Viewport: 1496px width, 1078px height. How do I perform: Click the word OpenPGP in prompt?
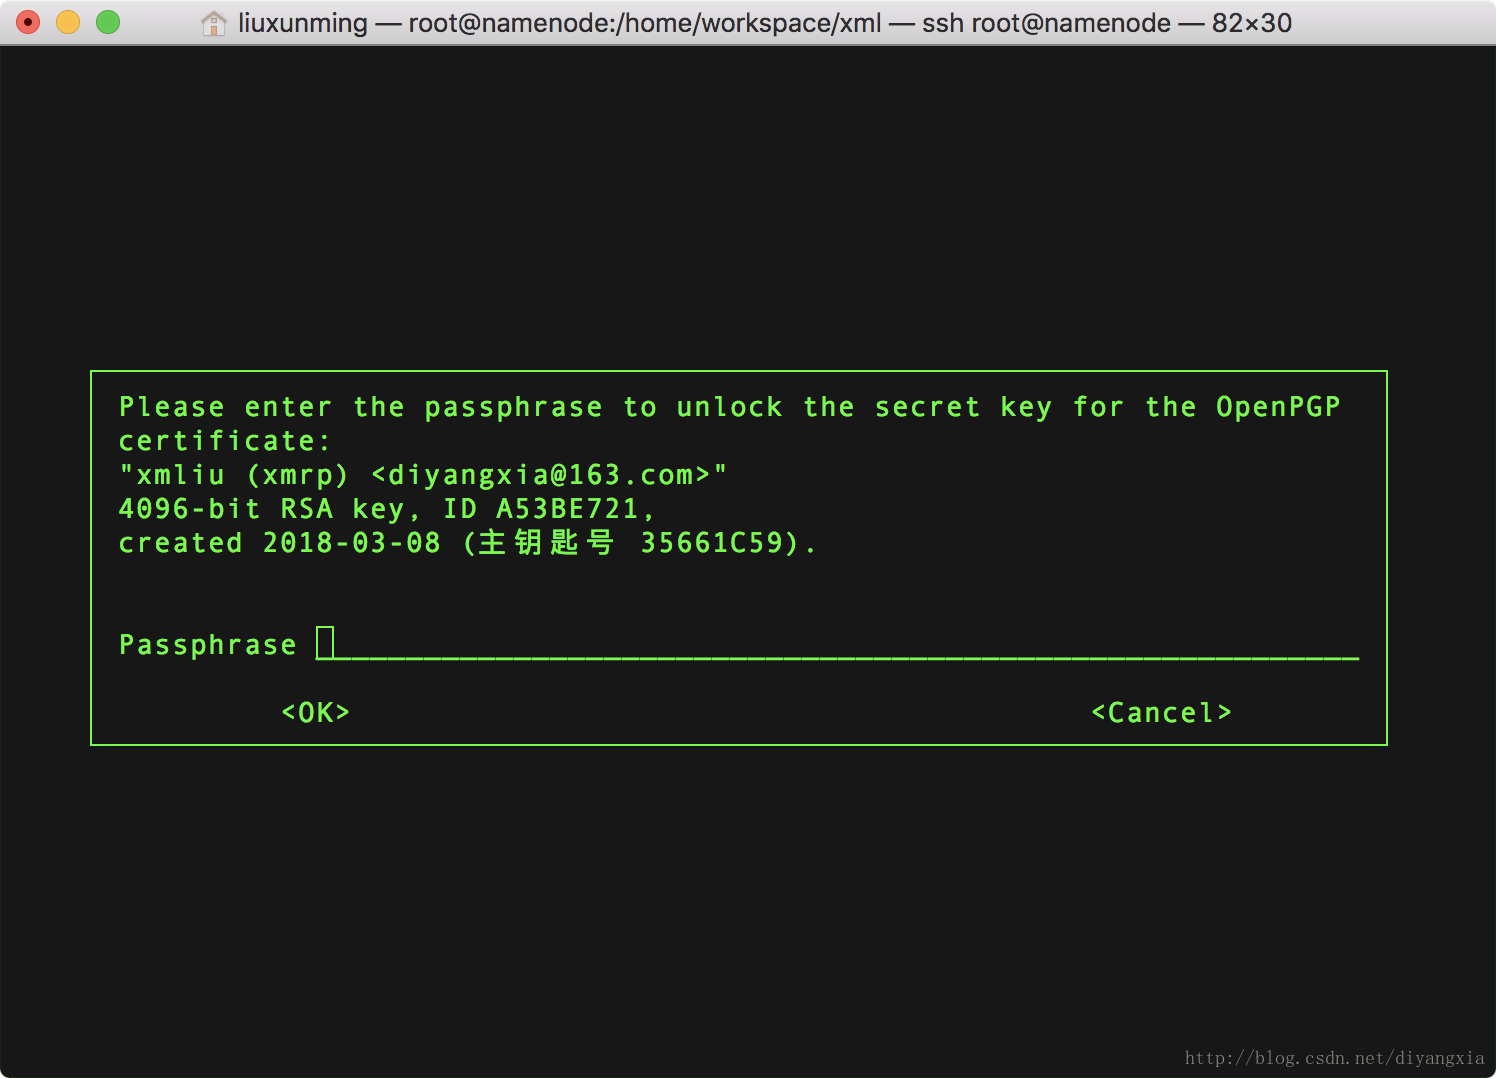1277,407
